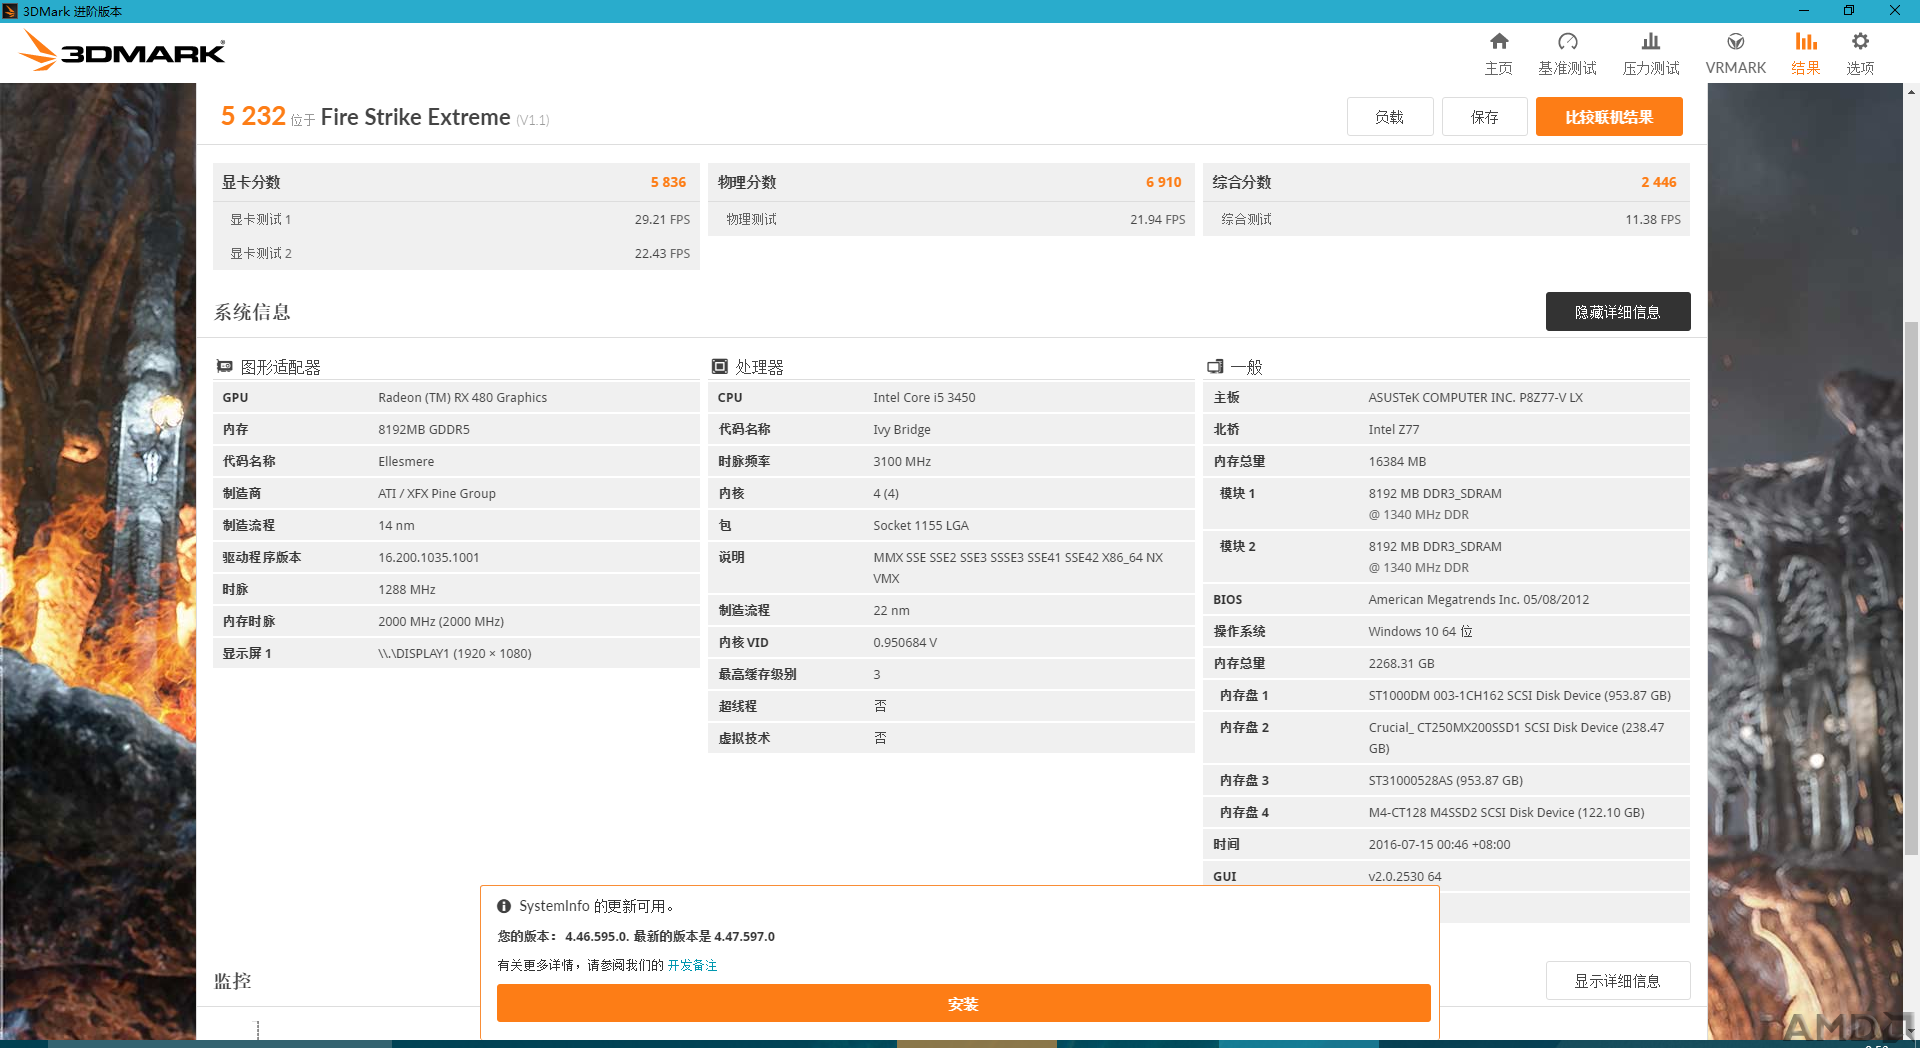The width and height of the screenshot is (1920, 1048).
Task: Click the CPU clock value 3100 MHz
Action: 902,461
